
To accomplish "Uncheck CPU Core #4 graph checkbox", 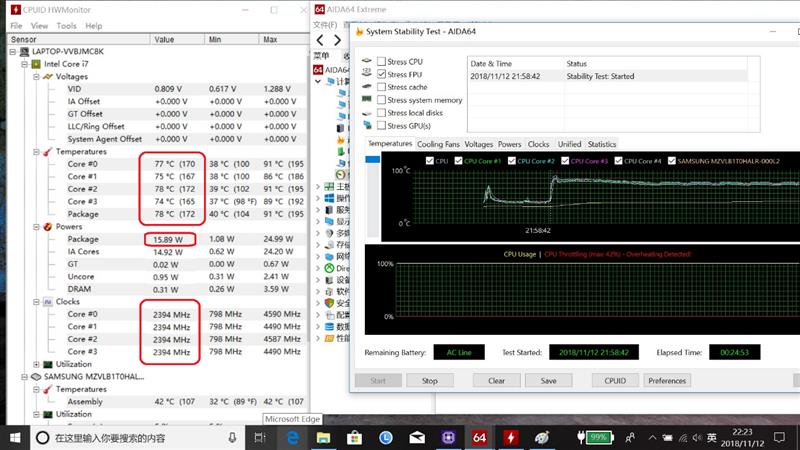I will pos(618,161).
